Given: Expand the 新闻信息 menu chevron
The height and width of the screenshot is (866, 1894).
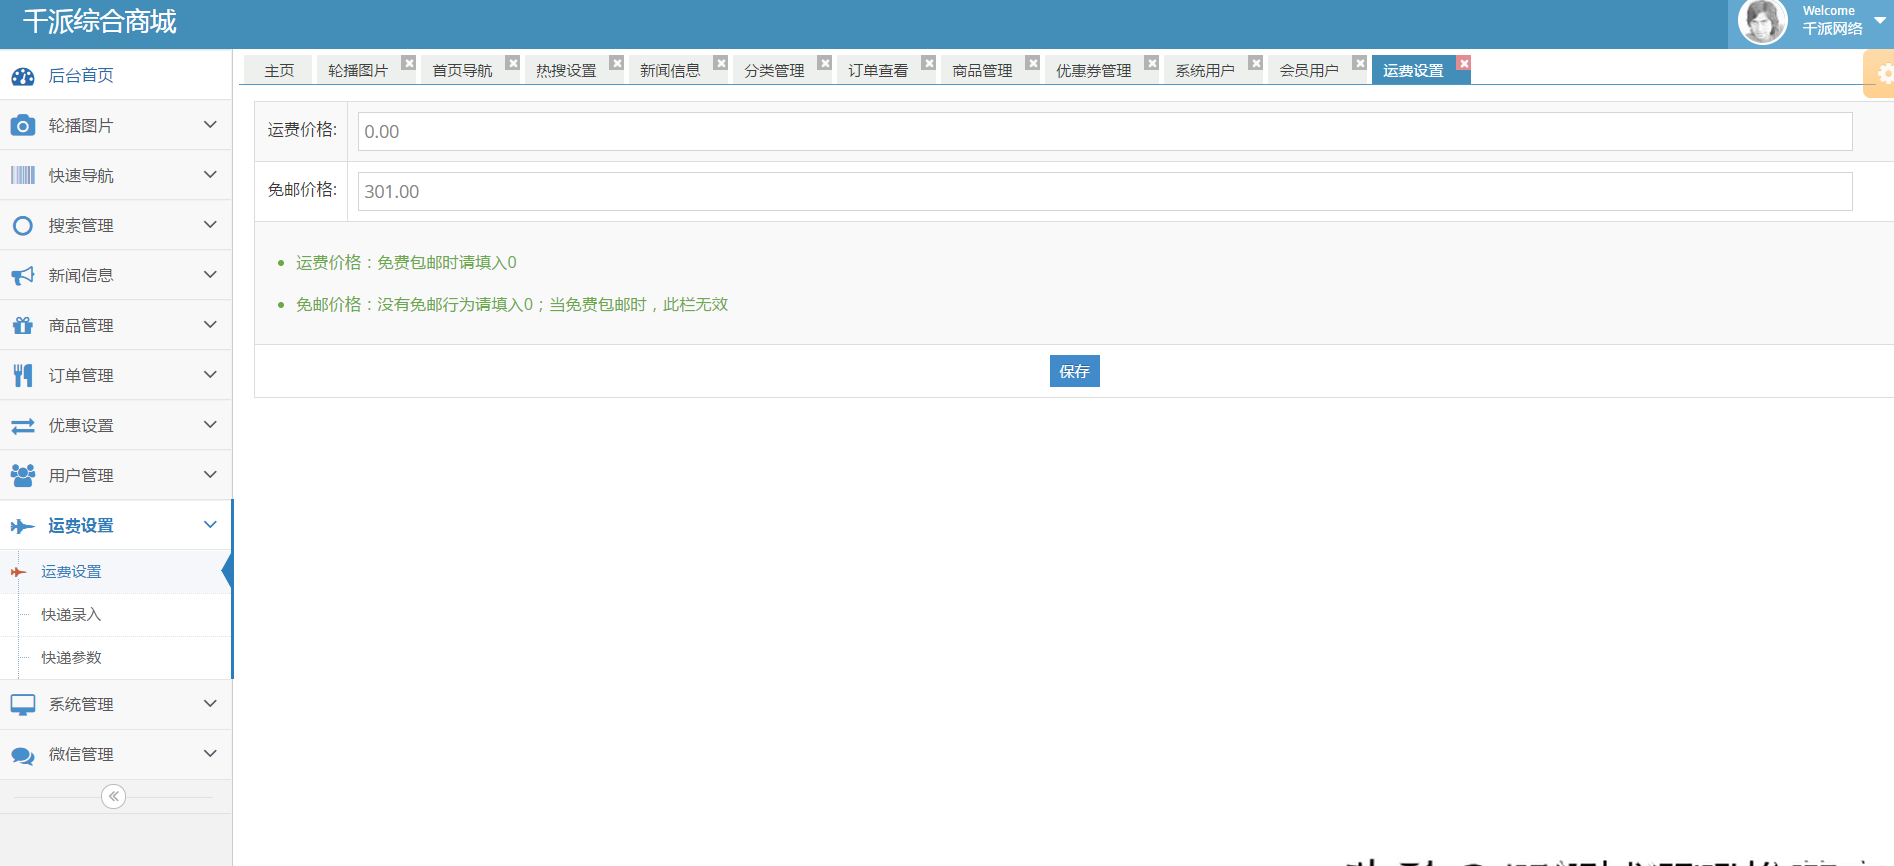Looking at the screenshot, I should tap(210, 275).
